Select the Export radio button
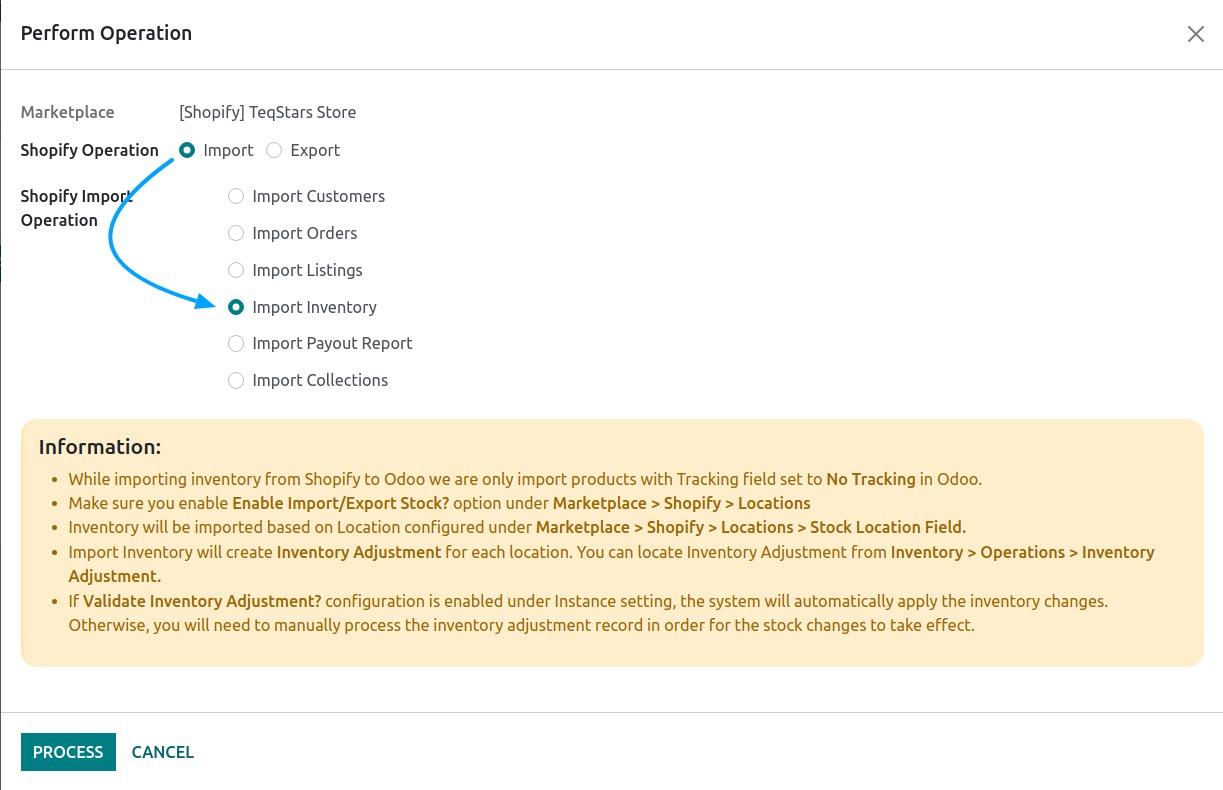The width and height of the screenshot is (1223, 790). coord(274,150)
